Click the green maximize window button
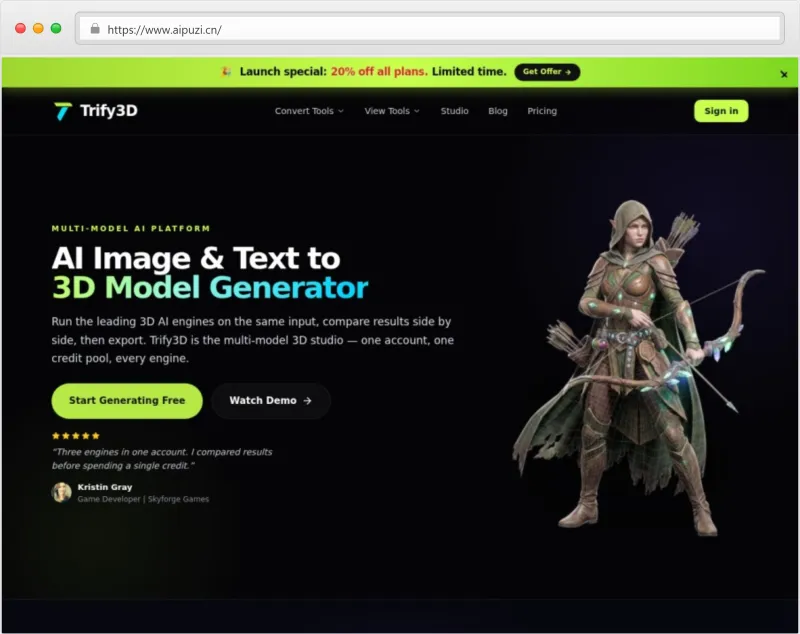Screen dimensions: 800x634 56,29
